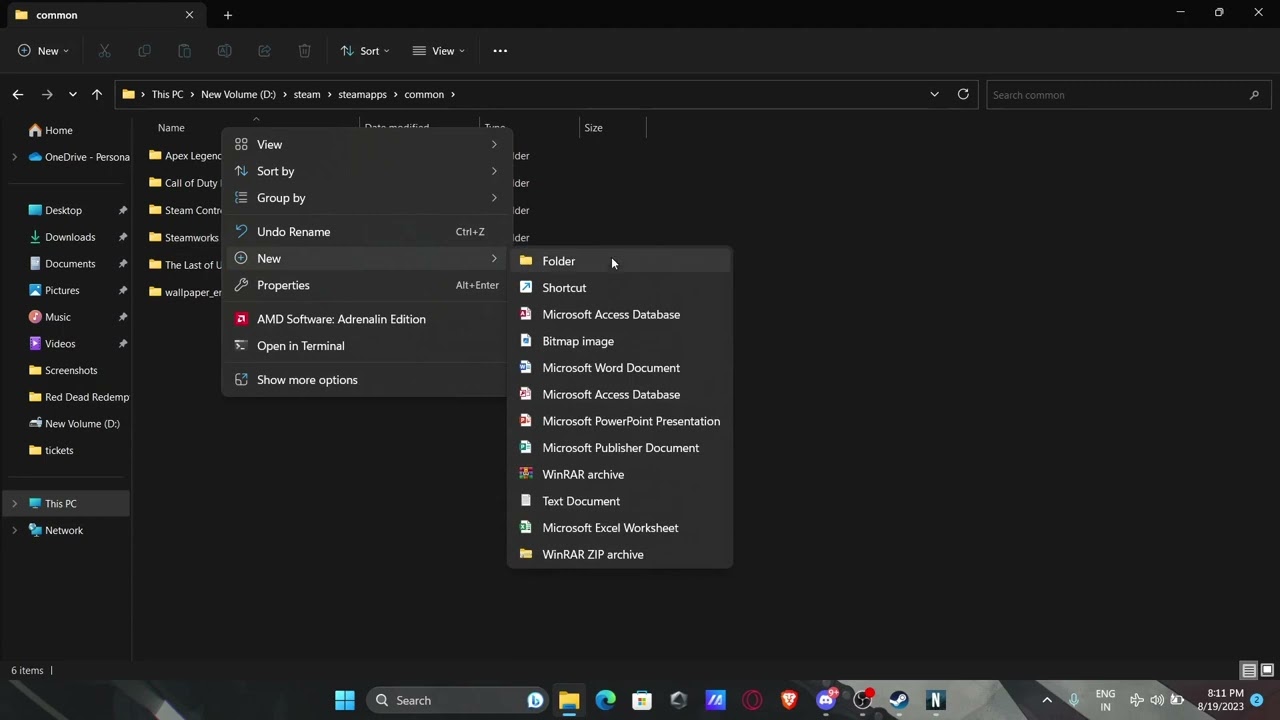
Task: Open Downloads in the sidebar
Action: click(70, 237)
